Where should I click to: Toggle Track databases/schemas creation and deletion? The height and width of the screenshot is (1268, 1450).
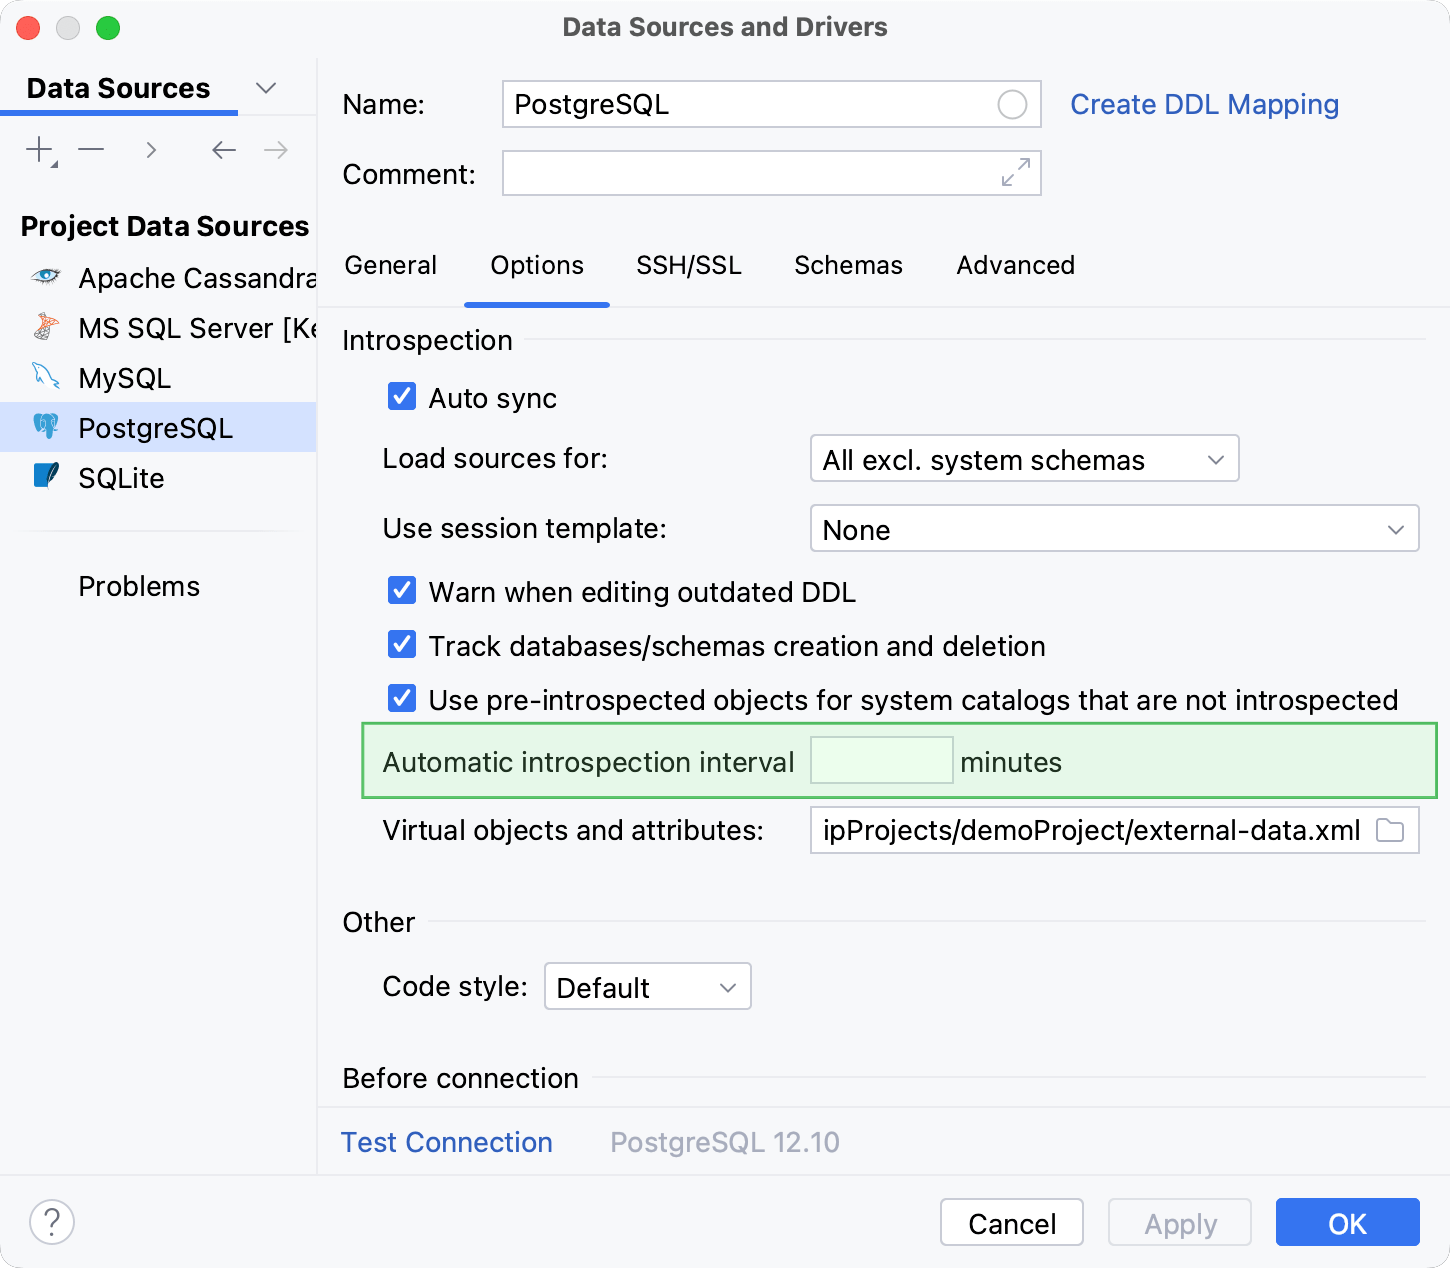pyautogui.click(x=402, y=644)
